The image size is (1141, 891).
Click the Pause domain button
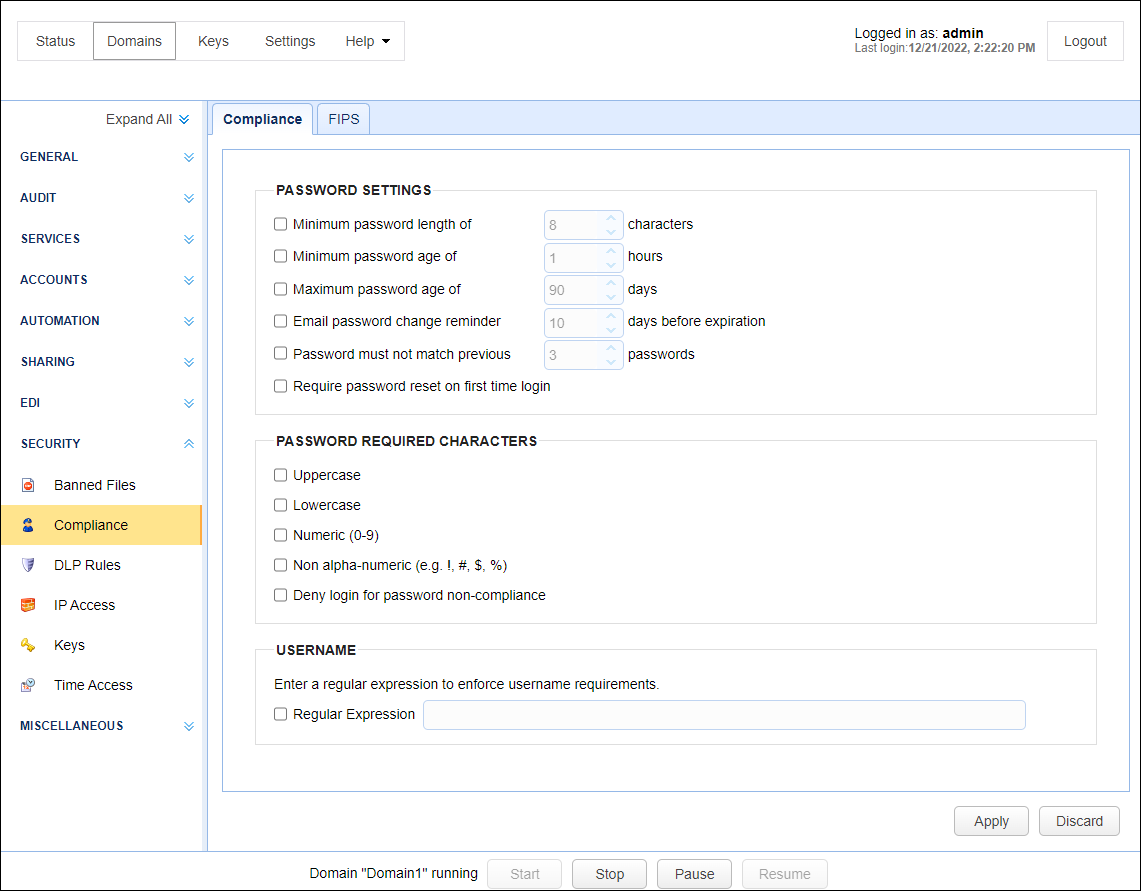click(x=694, y=874)
